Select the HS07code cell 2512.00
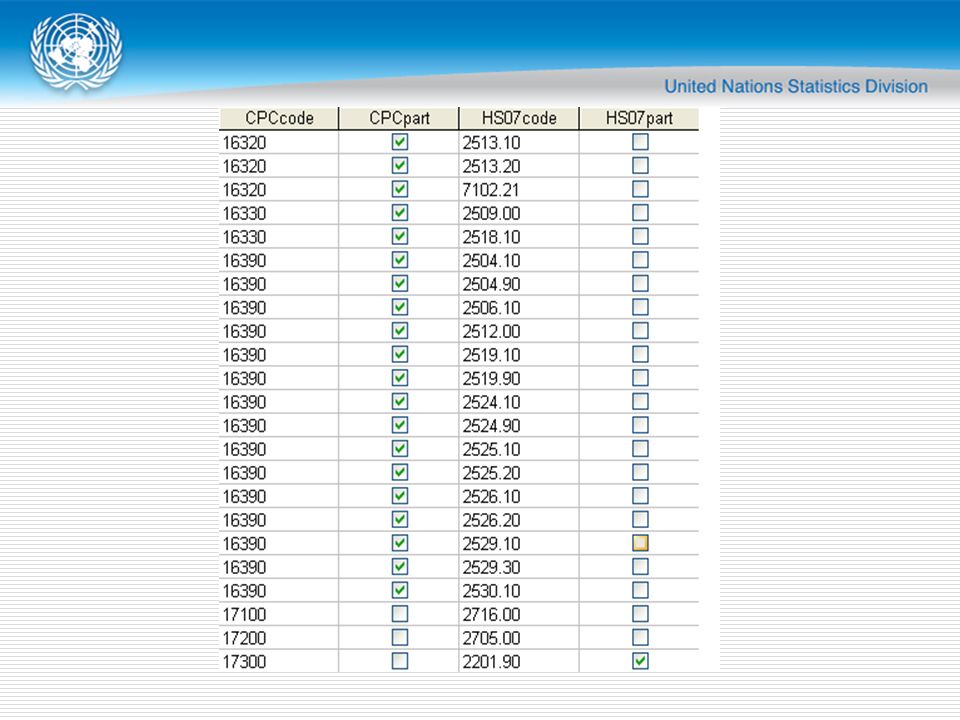 (519, 331)
